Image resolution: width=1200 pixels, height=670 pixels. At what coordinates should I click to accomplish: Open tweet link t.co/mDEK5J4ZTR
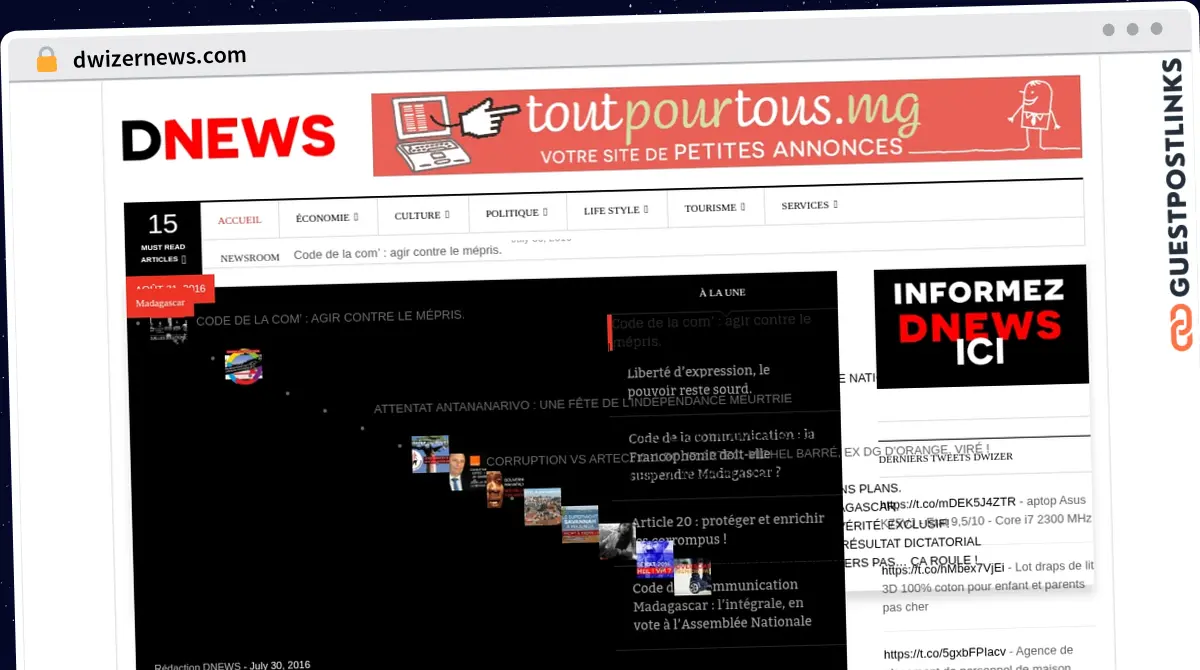click(x=948, y=502)
